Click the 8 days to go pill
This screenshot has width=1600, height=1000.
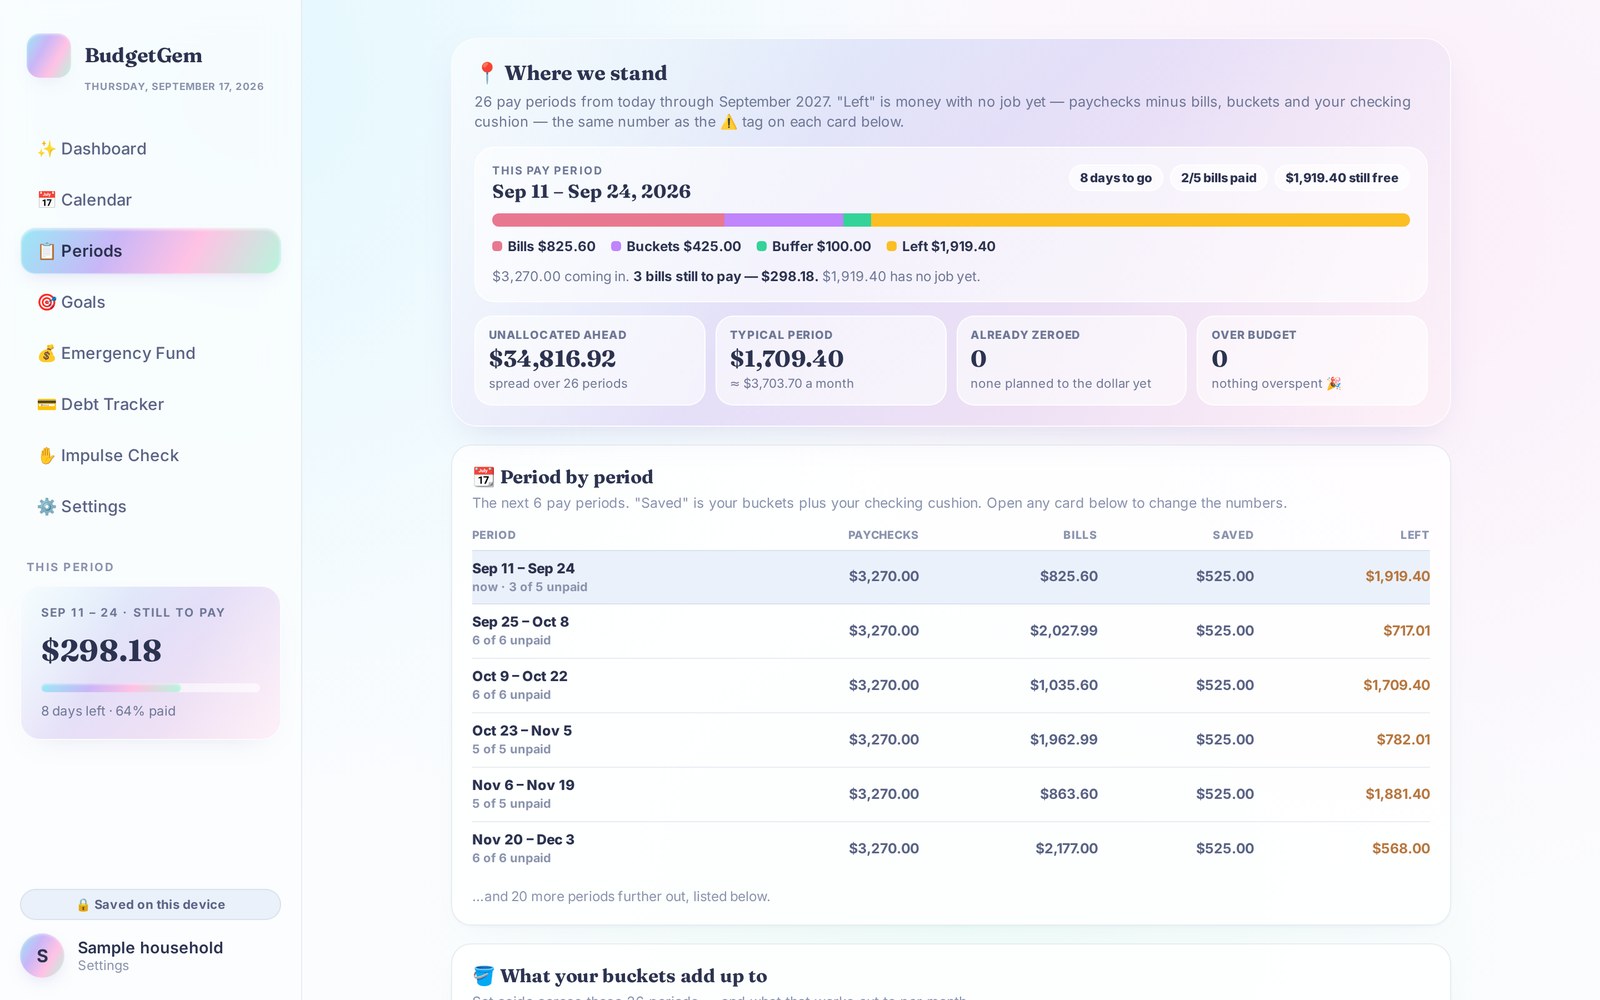point(1115,178)
